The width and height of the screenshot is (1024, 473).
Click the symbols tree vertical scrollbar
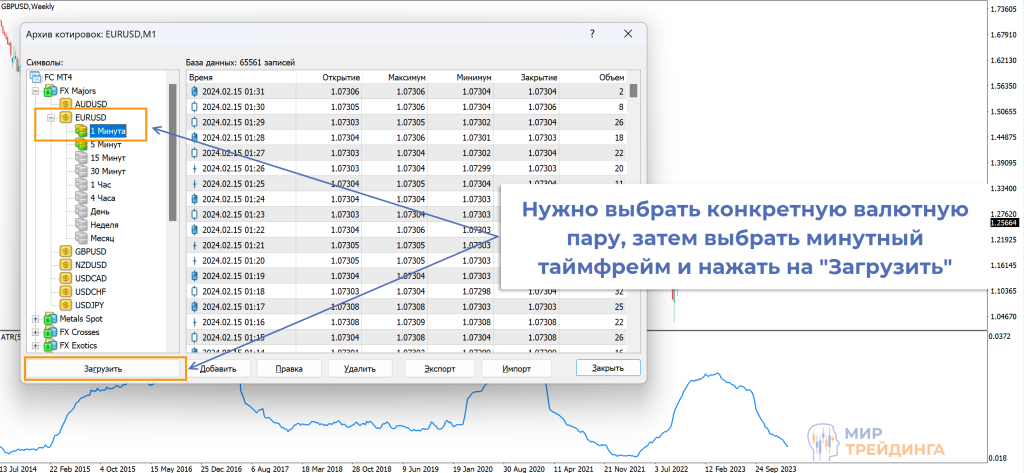[x=172, y=150]
